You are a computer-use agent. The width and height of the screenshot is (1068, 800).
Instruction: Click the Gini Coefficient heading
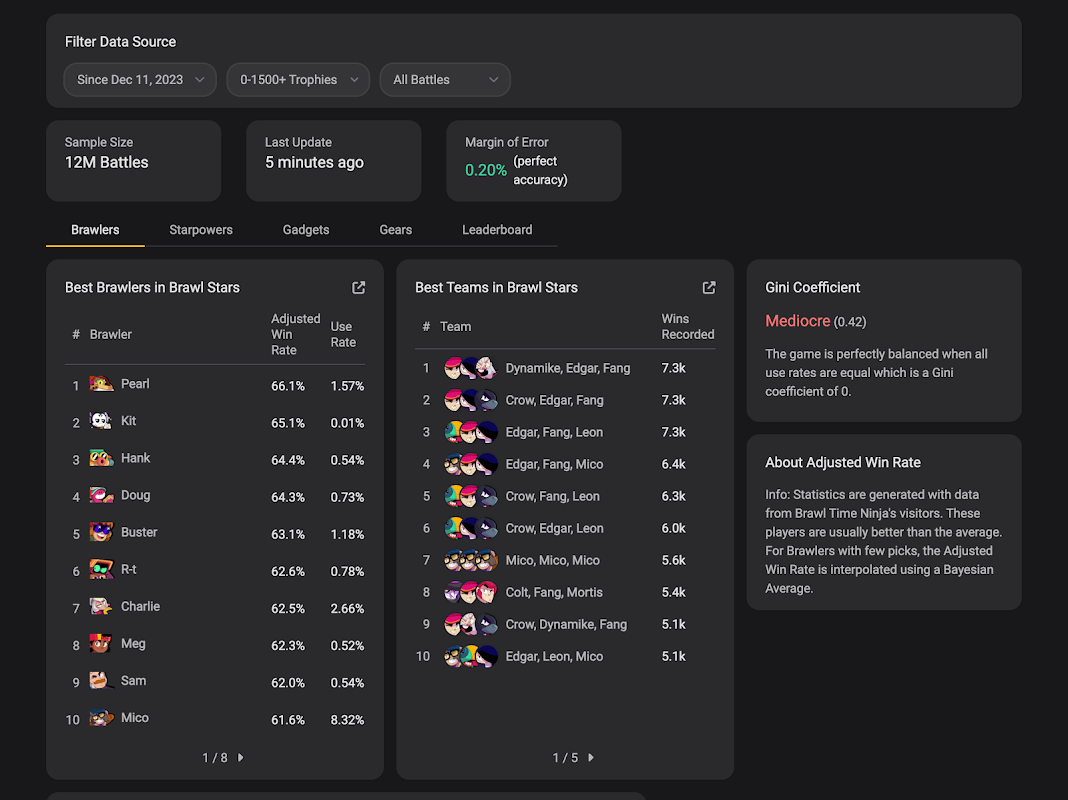(813, 287)
